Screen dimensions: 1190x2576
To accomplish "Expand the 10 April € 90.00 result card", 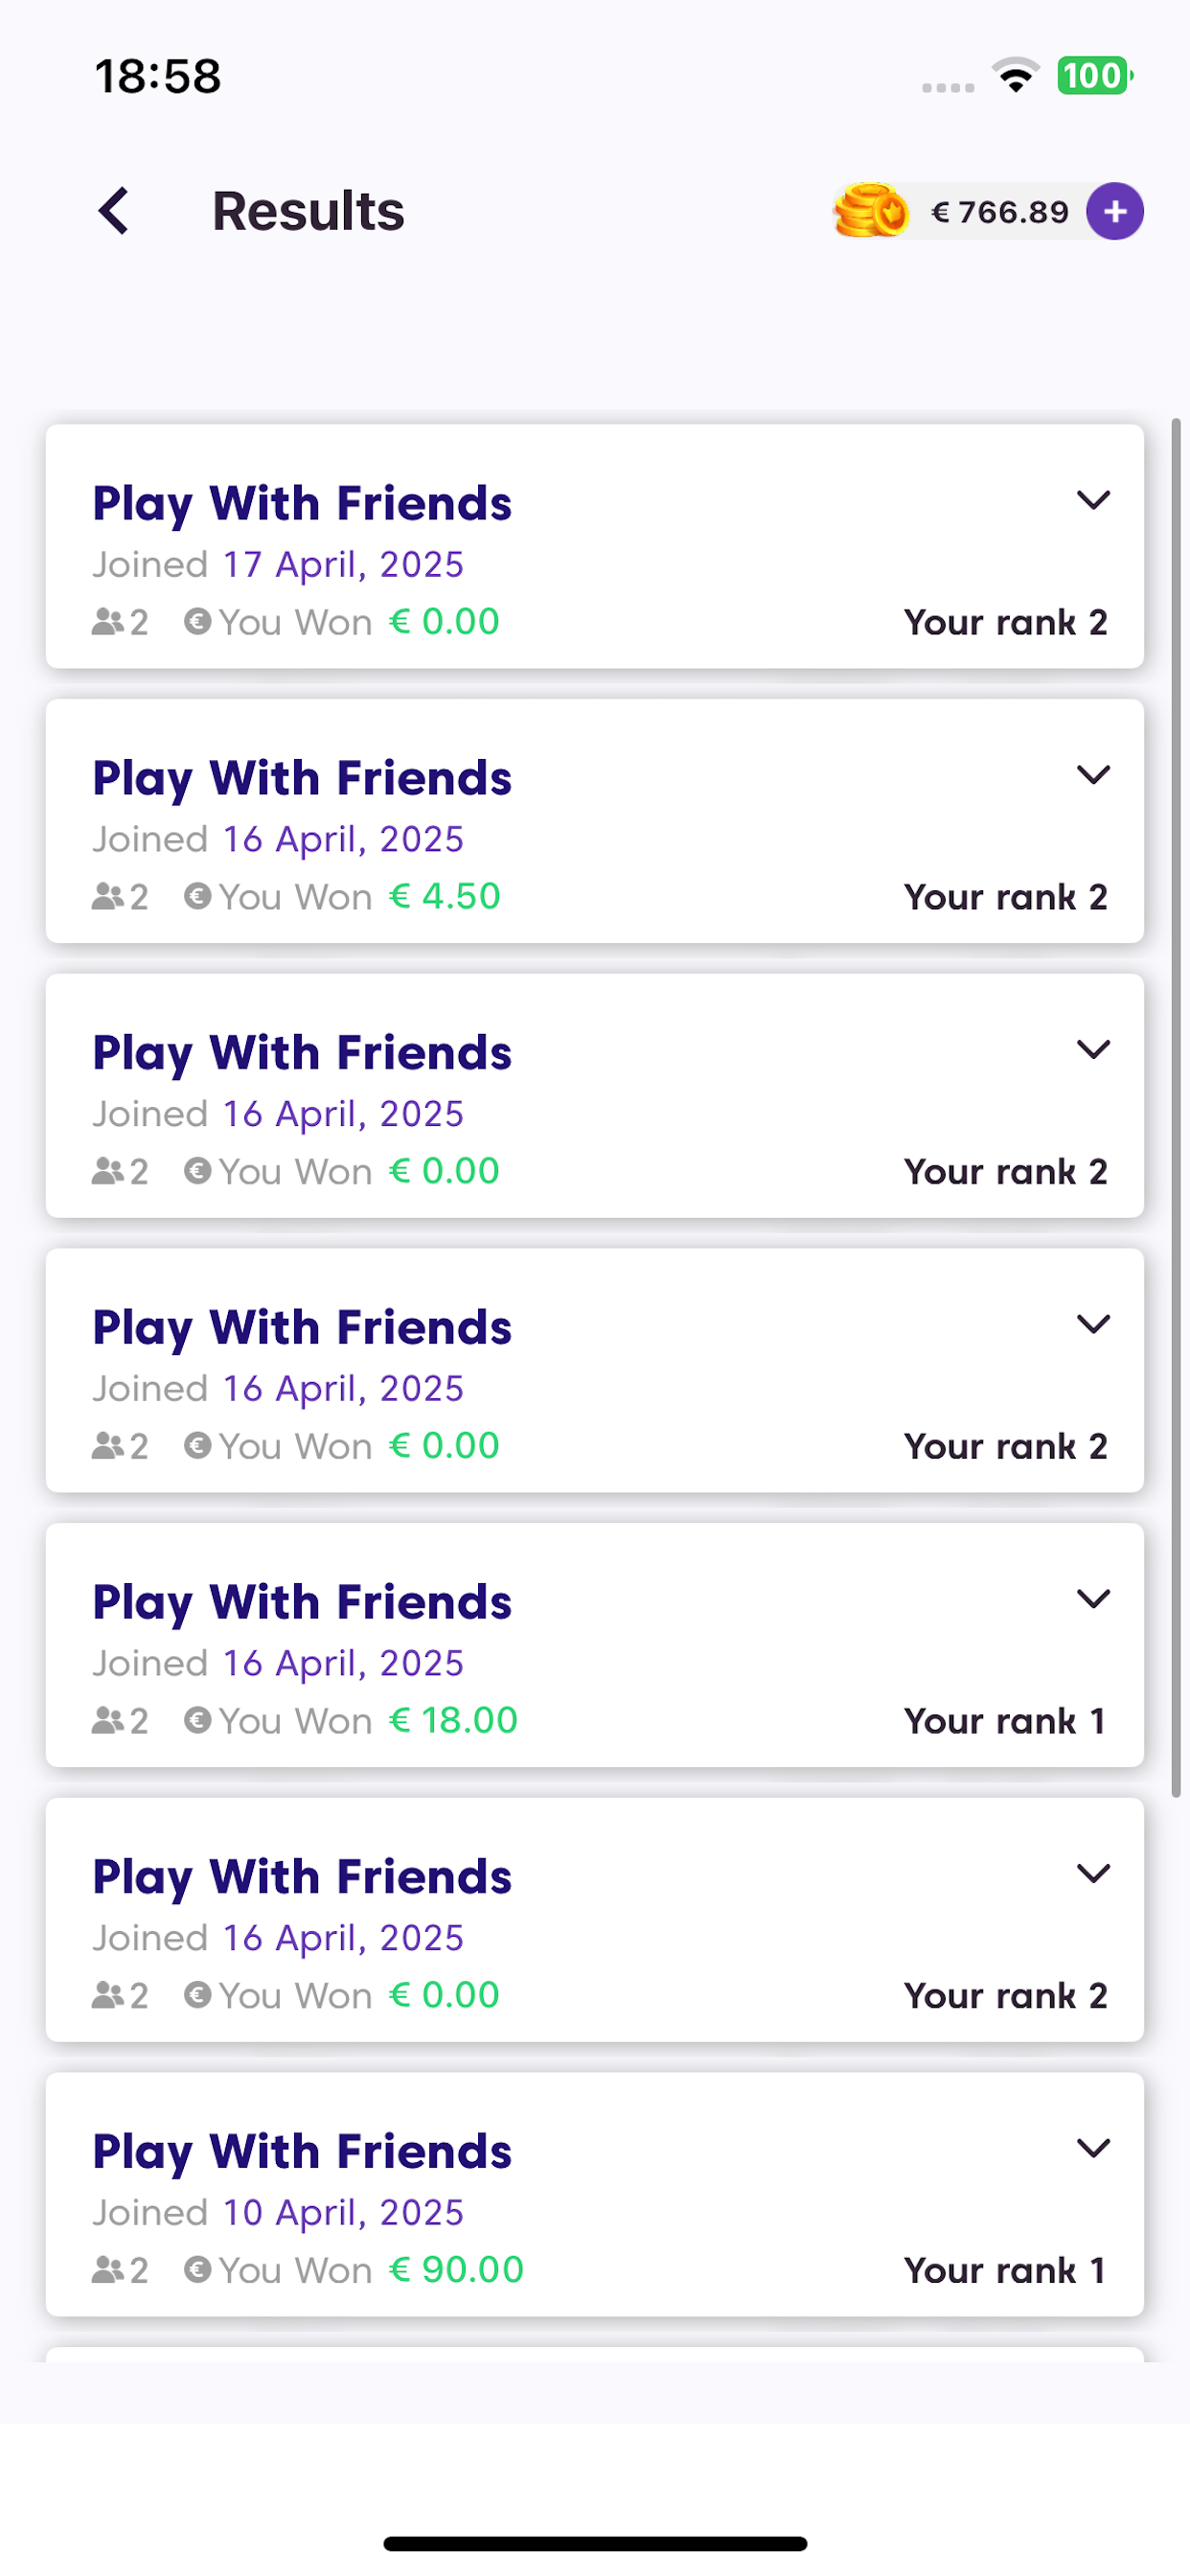I will 1093,2147.
